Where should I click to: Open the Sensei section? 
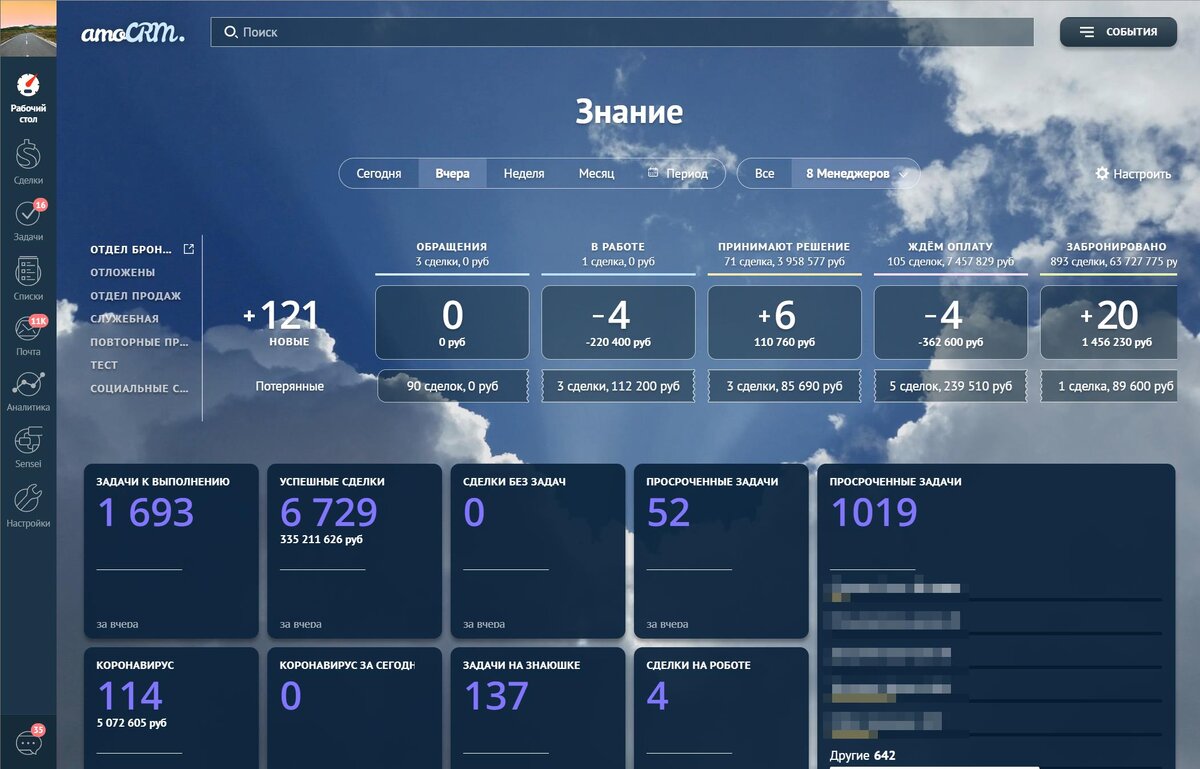[28, 447]
